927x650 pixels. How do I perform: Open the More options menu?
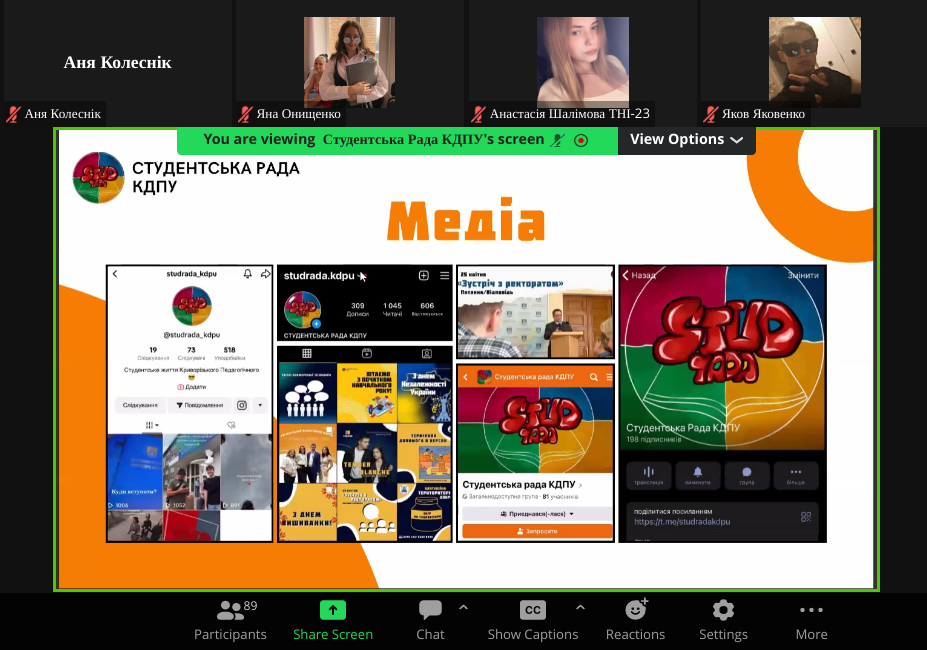pos(811,620)
